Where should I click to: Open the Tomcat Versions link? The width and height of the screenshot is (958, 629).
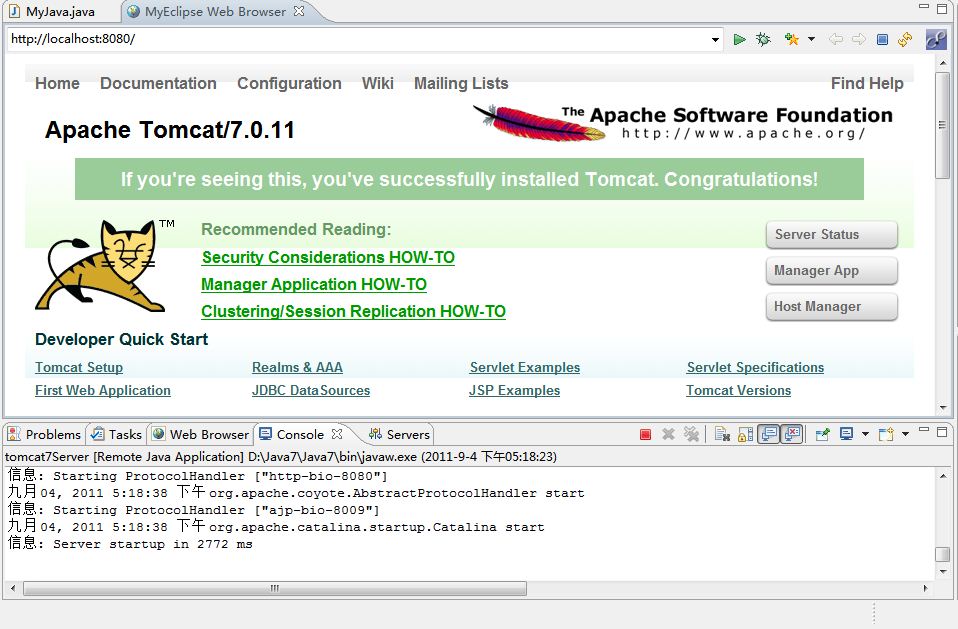739,391
